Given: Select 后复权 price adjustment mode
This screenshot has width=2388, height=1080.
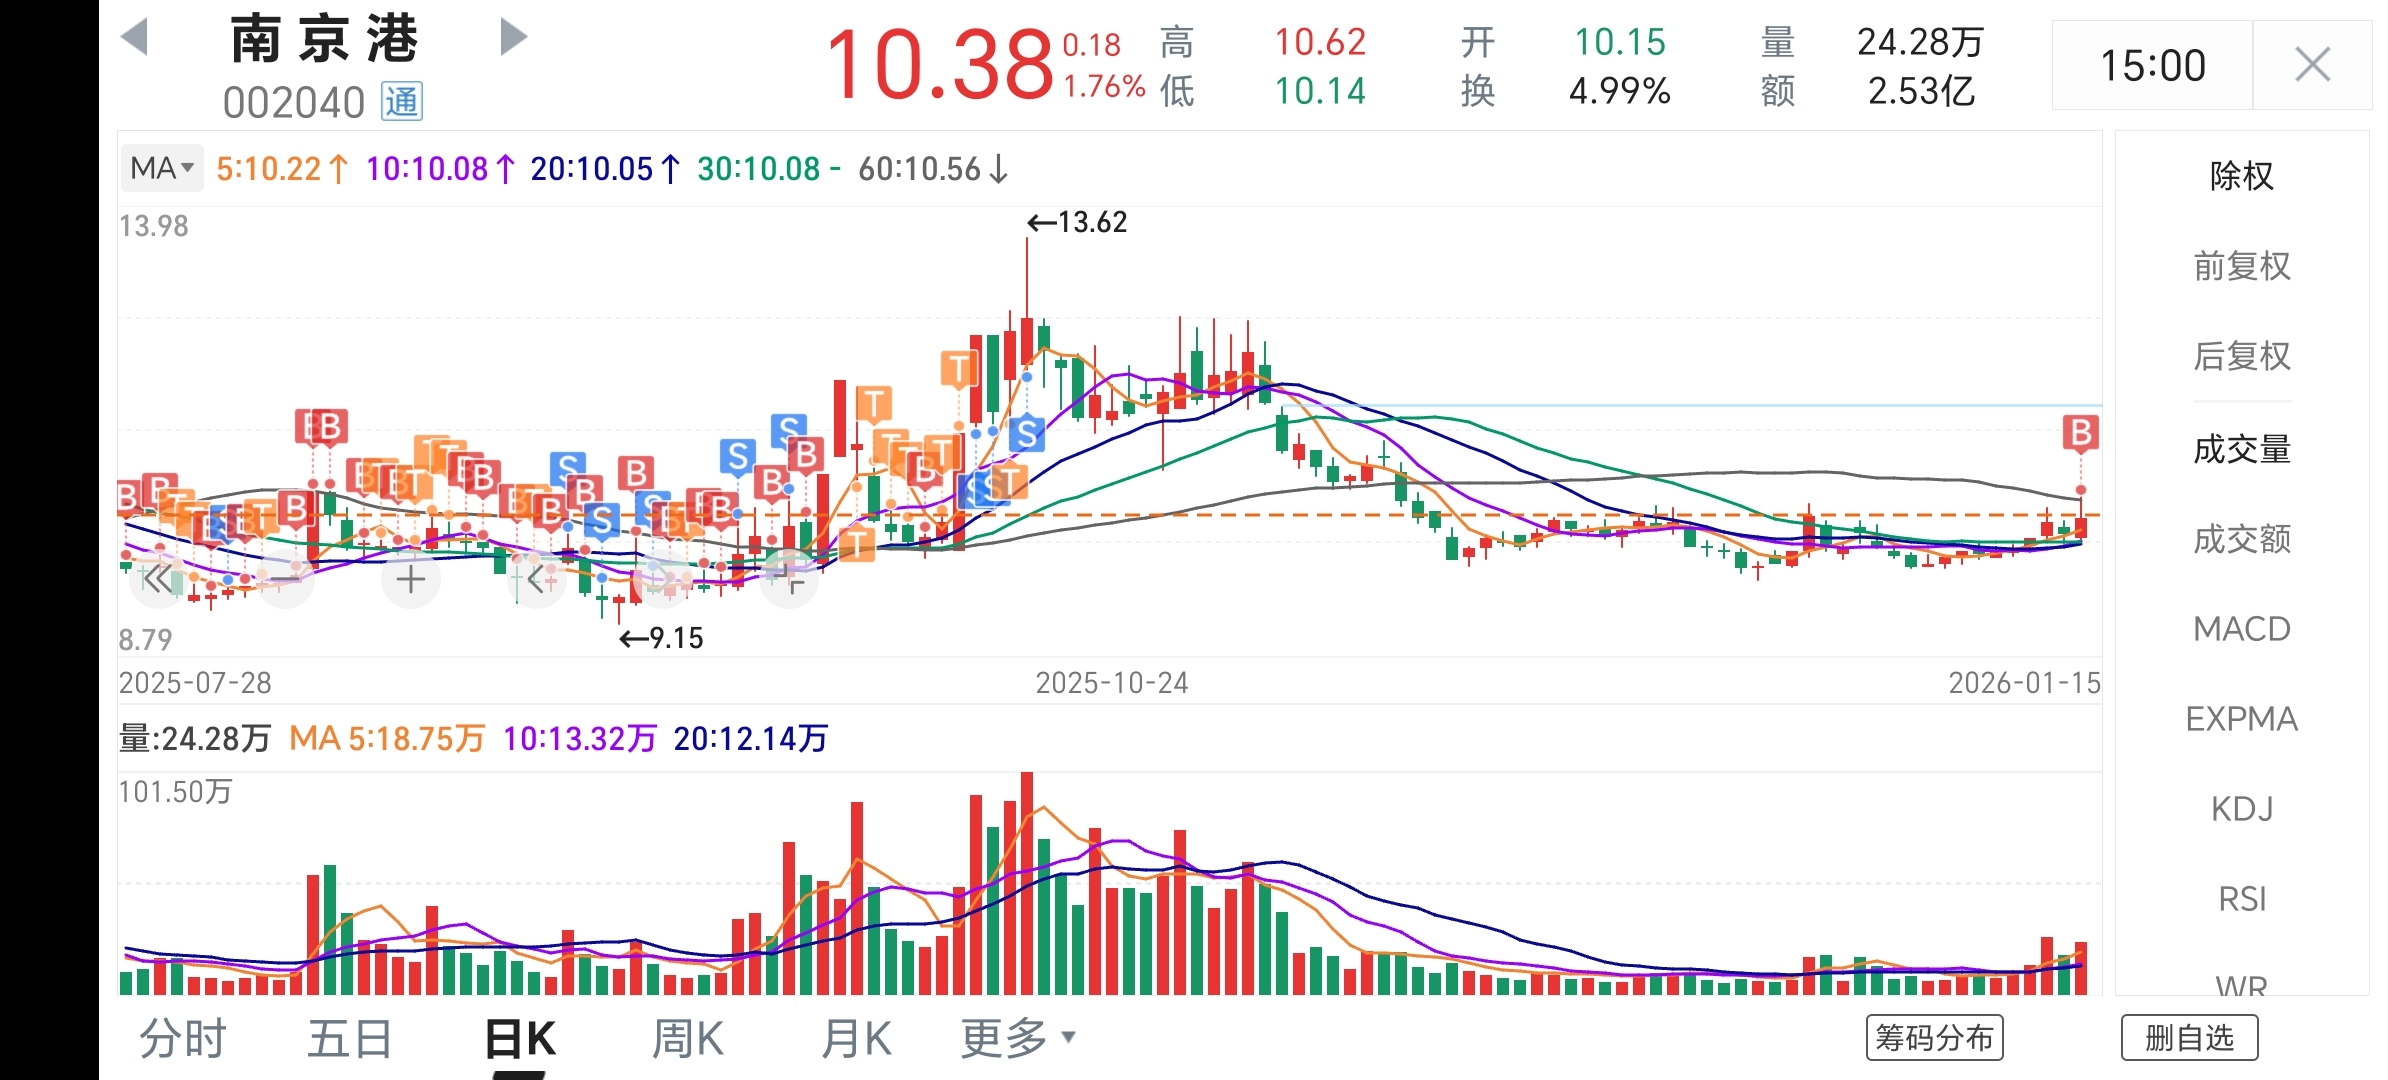Looking at the screenshot, I should (x=2241, y=356).
